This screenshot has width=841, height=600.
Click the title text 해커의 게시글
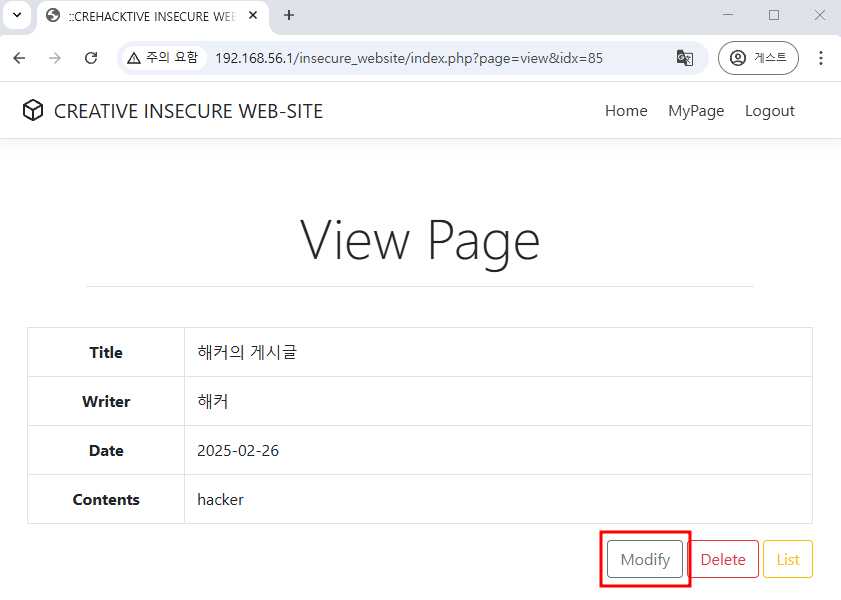coord(247,352)
